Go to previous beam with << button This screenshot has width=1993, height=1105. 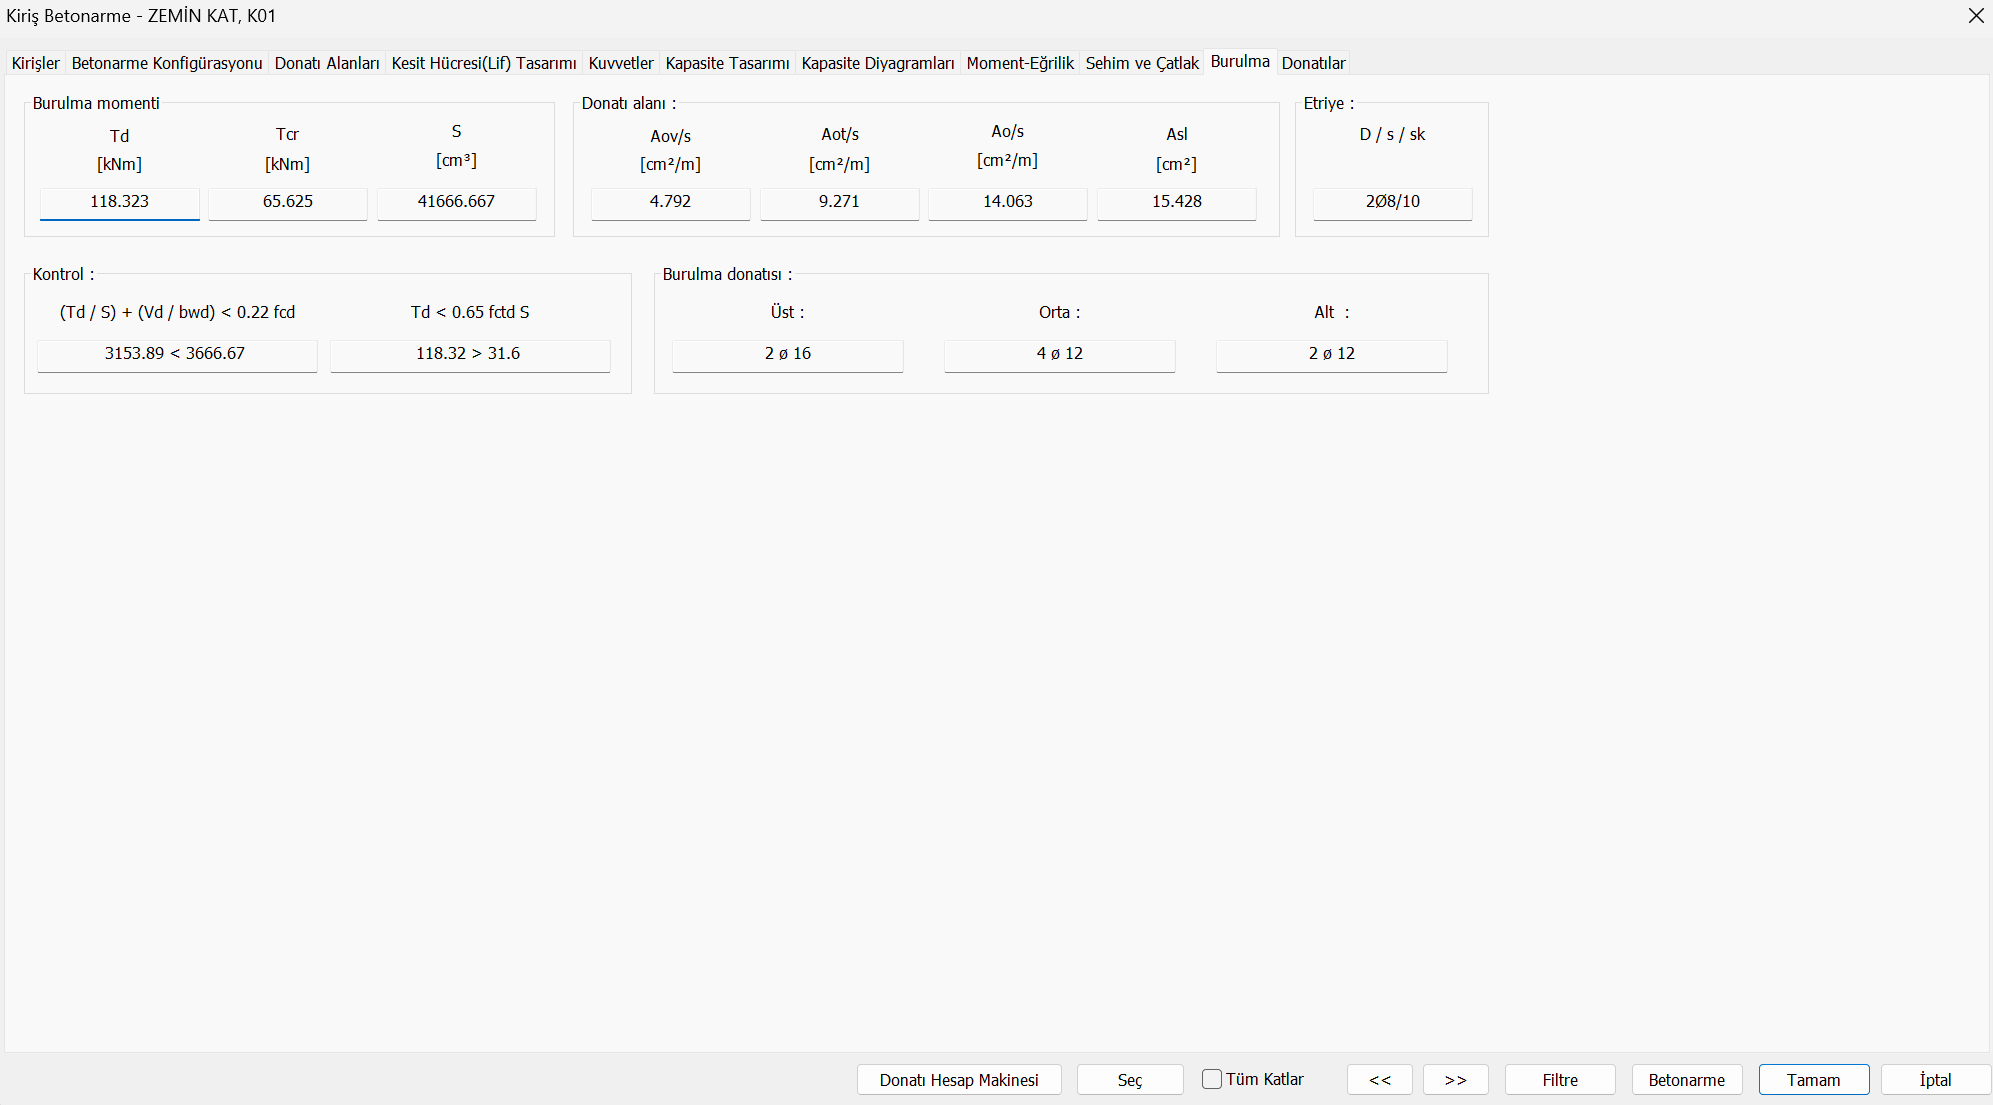(1379, 1080)
